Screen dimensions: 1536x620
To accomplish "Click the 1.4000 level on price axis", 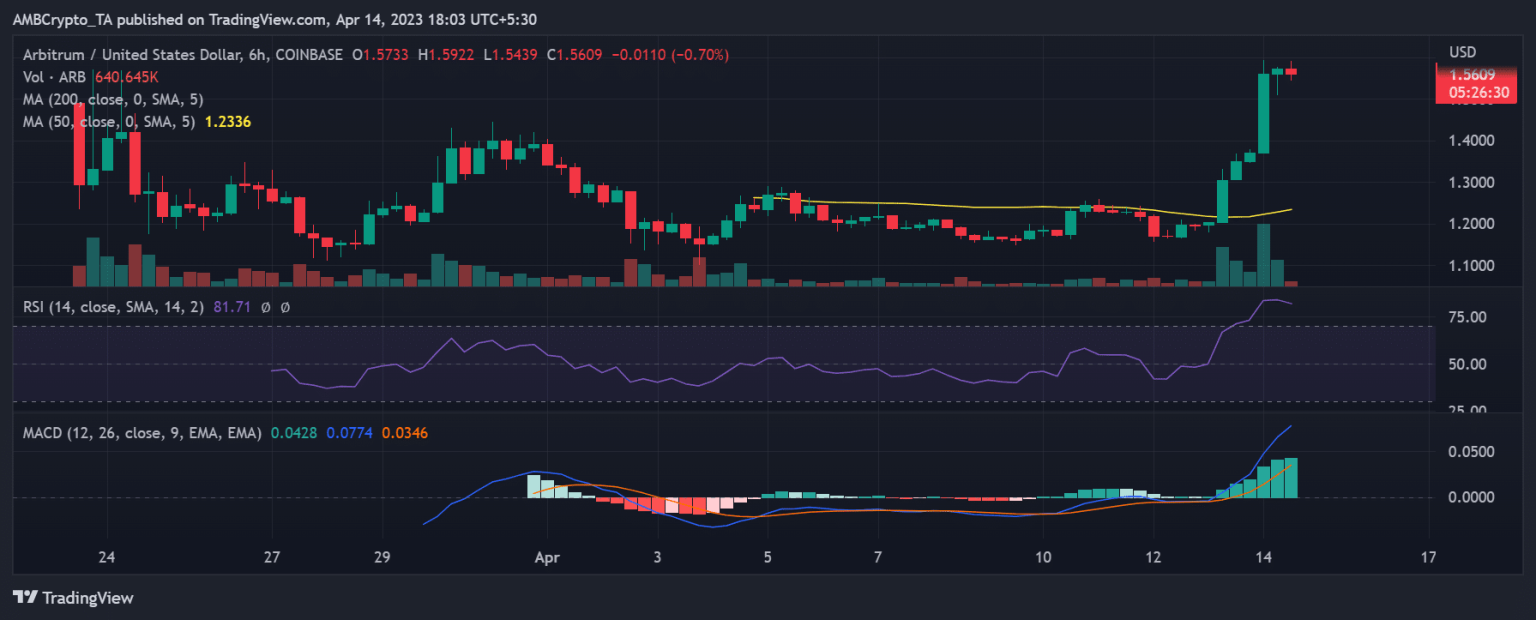I will (x=1471, y=141).
